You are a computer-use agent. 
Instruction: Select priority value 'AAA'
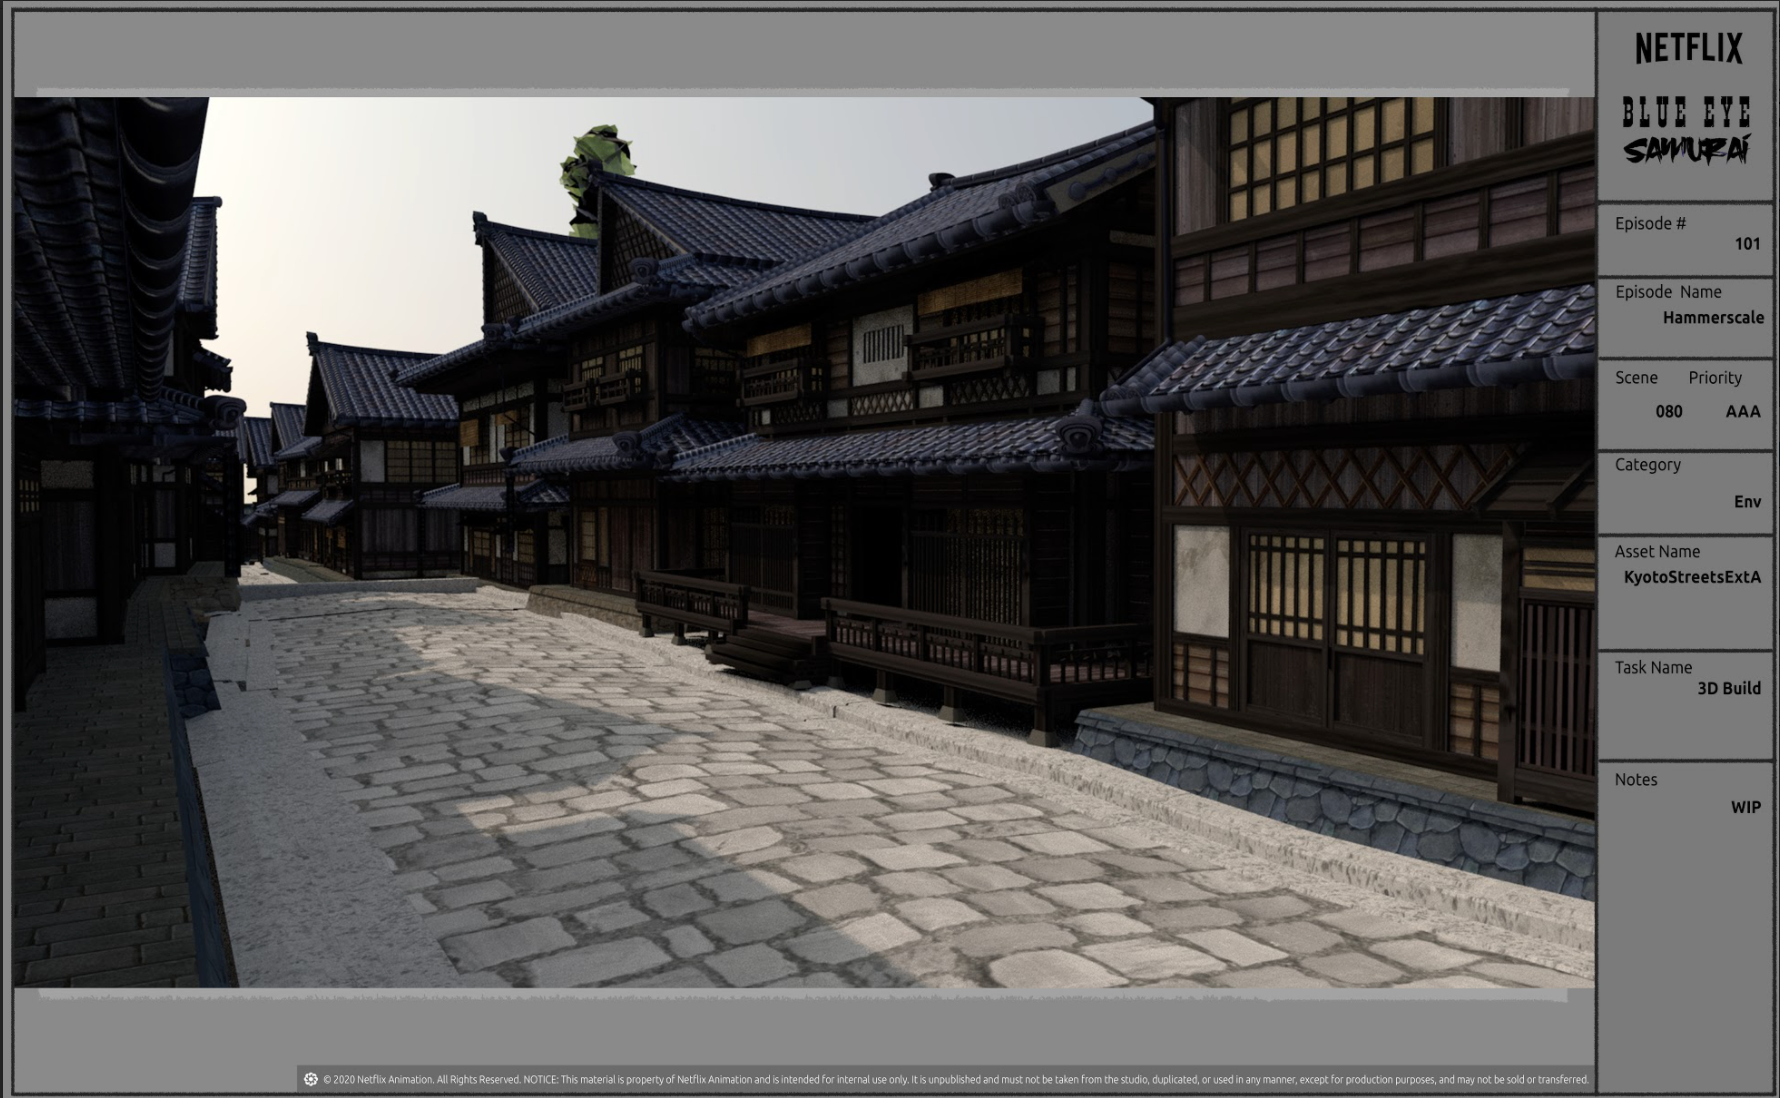click(1743, 411)
